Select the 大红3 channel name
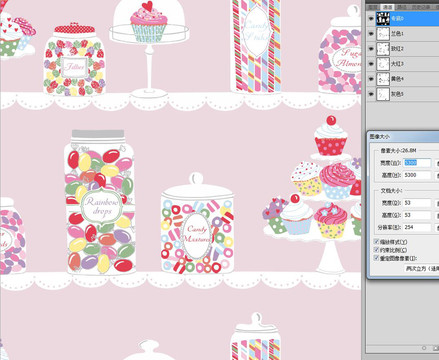The image size is (439, 360). tap(397, 64)
